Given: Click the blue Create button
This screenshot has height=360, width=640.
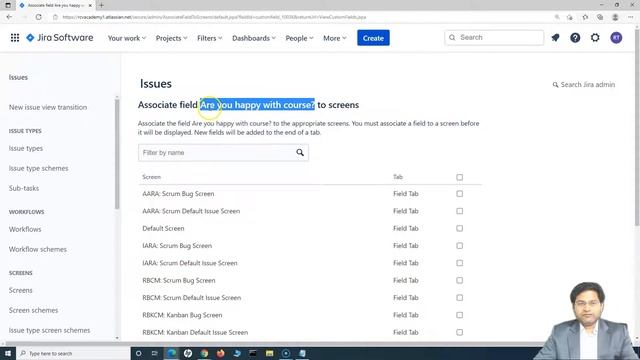Looking at the screenshot, I should click(x=373, y=38).
